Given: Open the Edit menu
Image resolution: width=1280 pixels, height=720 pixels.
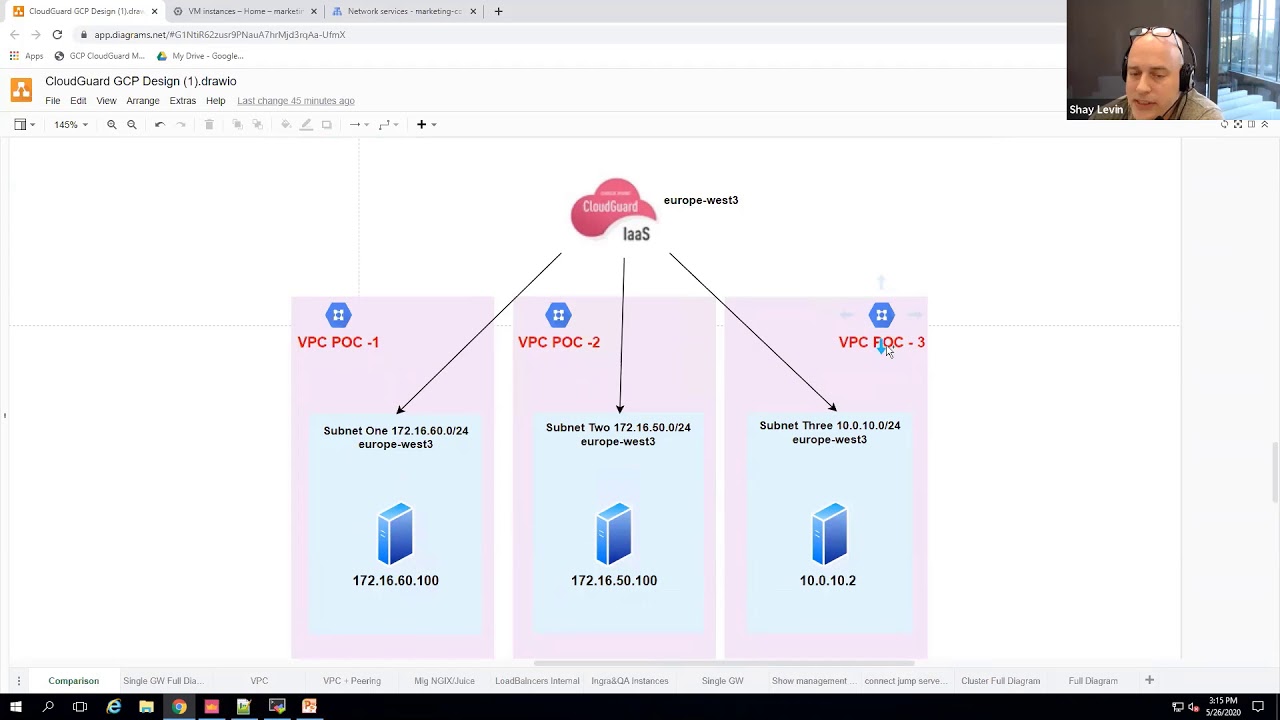Looking at the screenshot, I should pyautogui.click(x=78, y=101).
